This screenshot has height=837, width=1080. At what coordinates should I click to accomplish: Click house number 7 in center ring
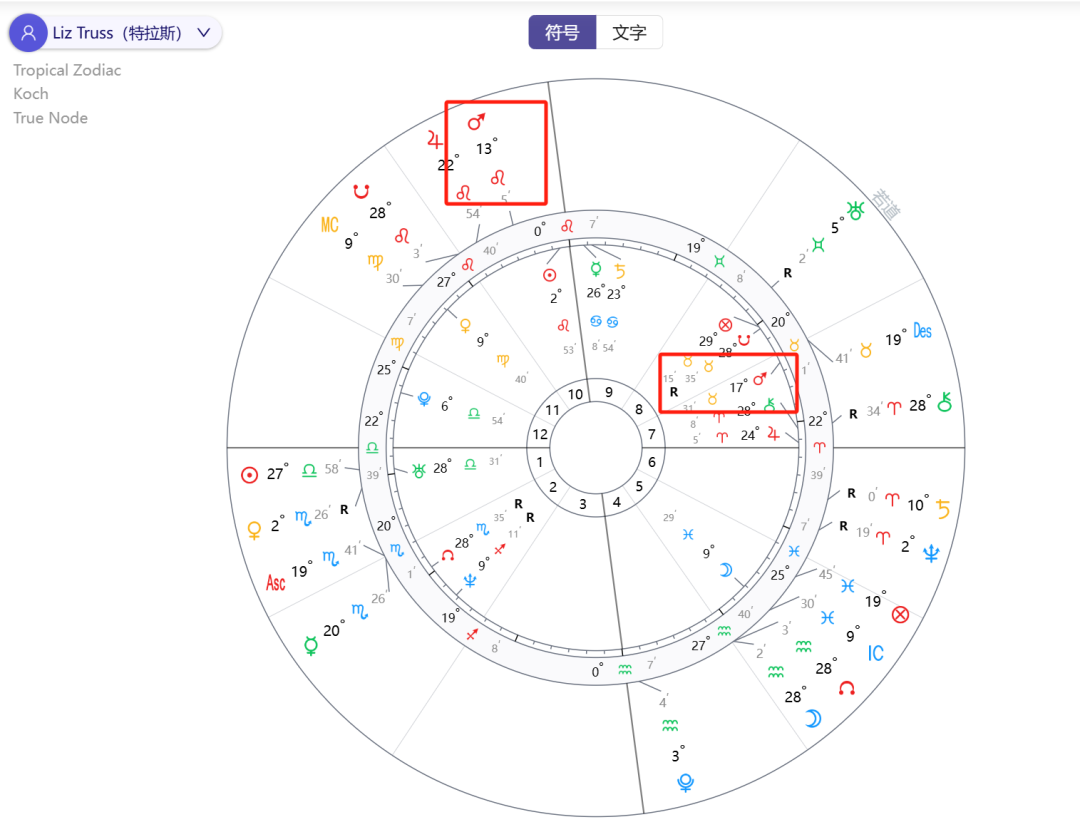652,434
